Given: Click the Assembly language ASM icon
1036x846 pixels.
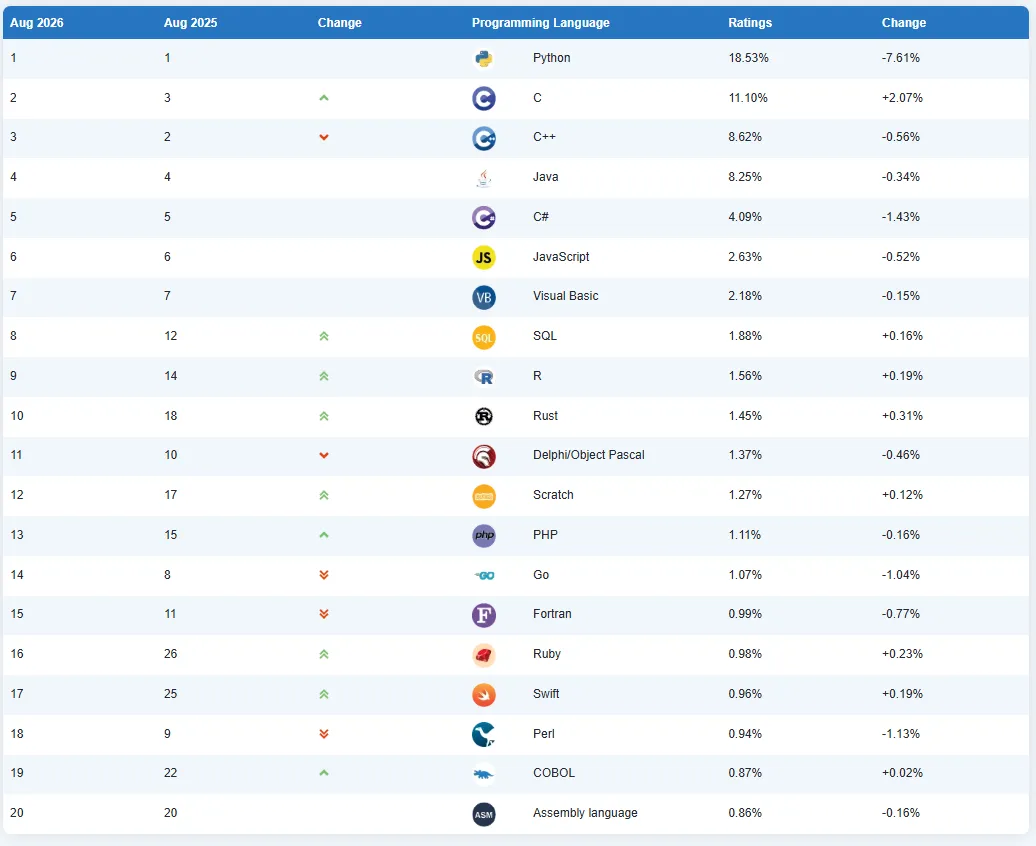Looking at the screenshot, I should (484, 814).
